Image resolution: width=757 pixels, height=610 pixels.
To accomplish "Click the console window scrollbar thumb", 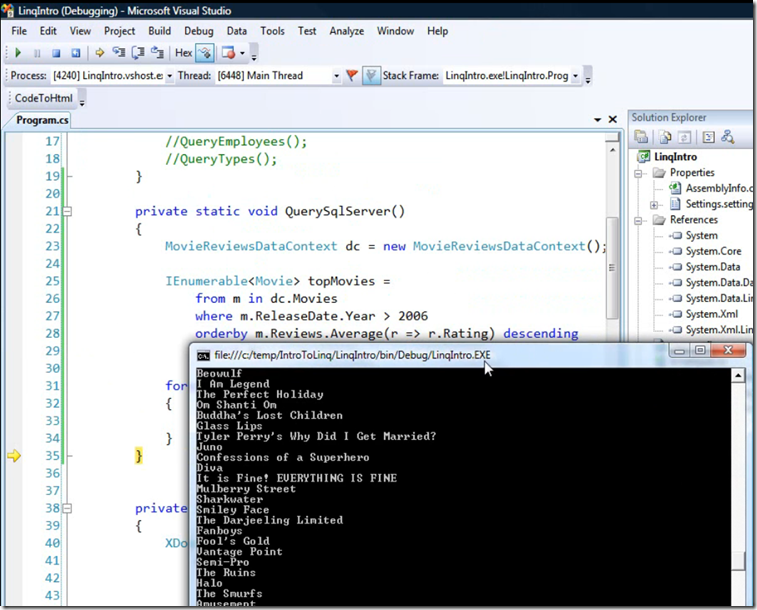I will pos(738,562).
